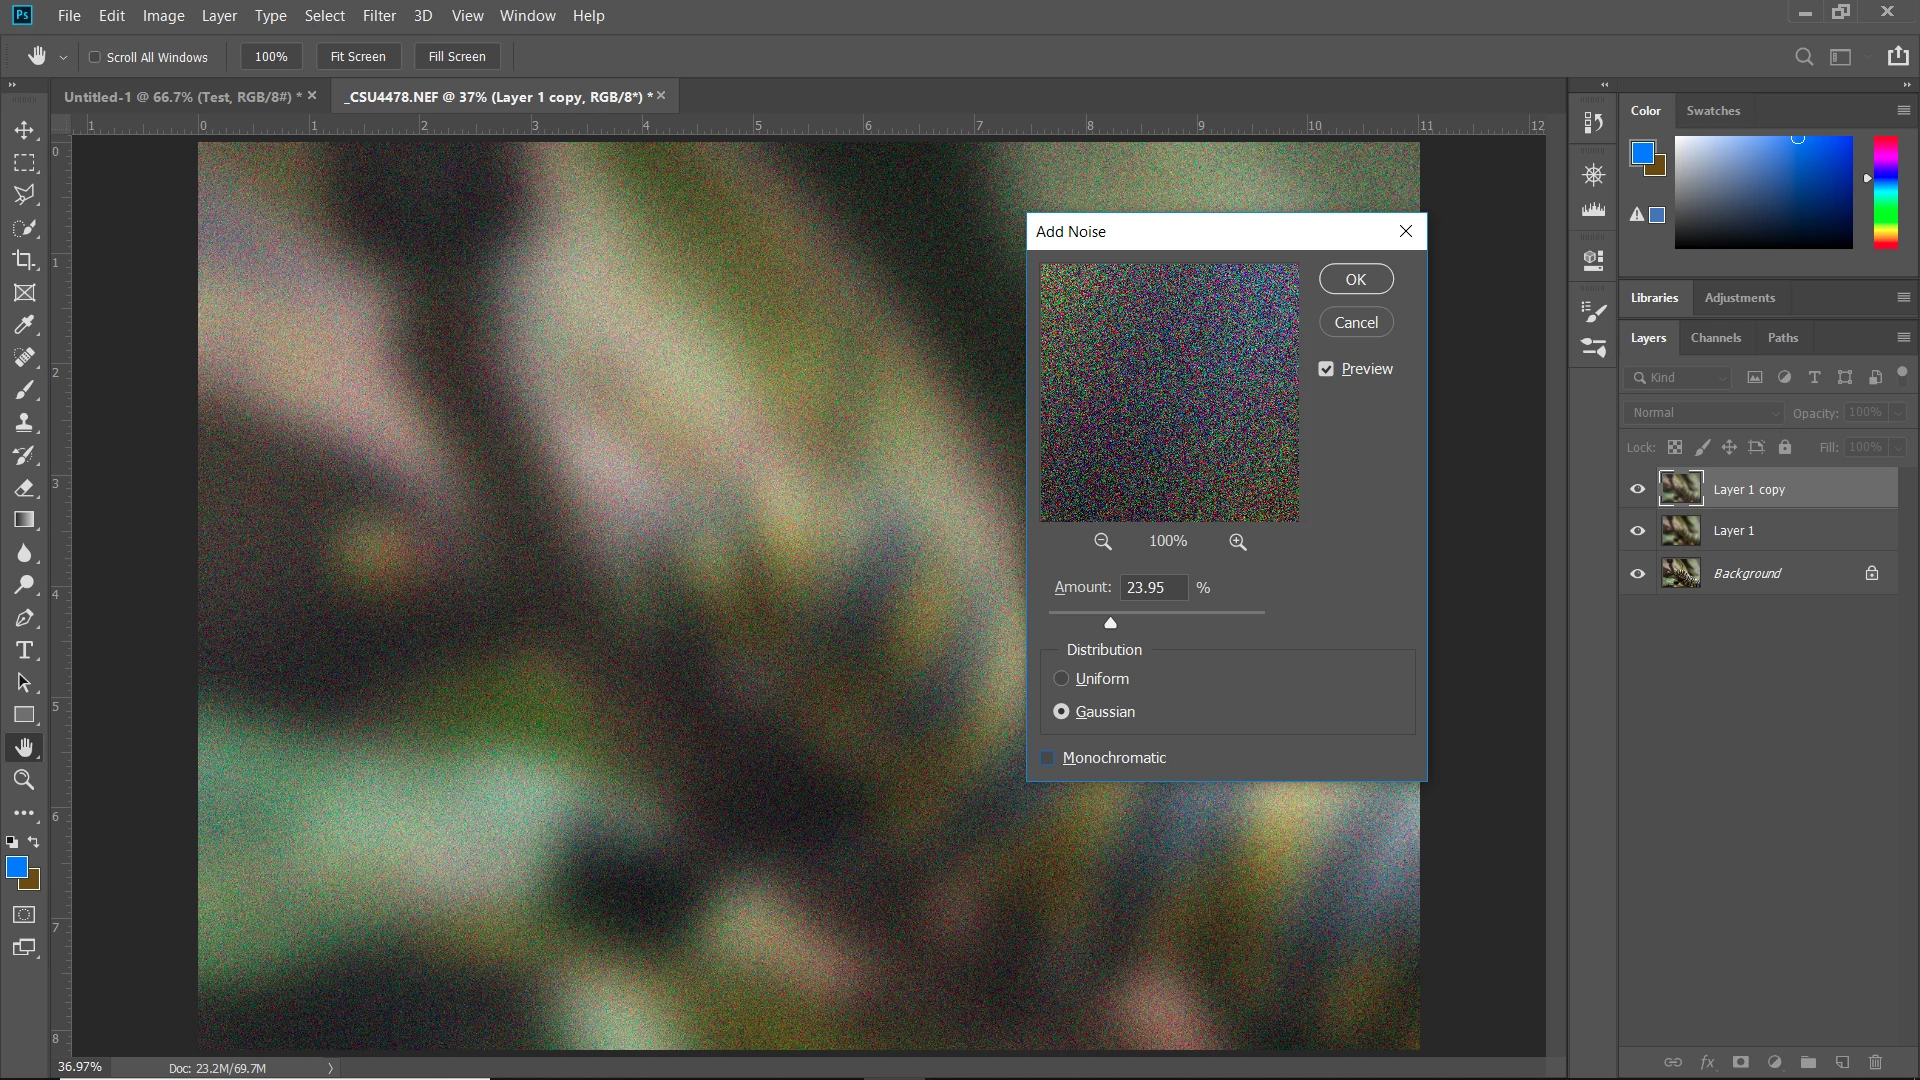This screenshot has width=1920, height=1080.
Task: Select the Clone Stamp tool
Action: click(x=24, y=422)
